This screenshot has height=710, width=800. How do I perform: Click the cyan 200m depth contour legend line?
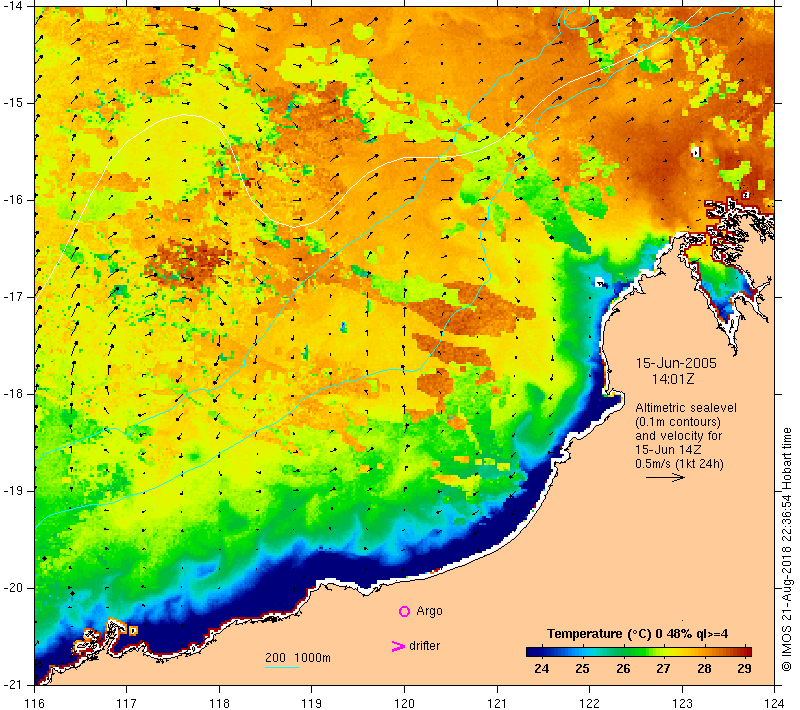coord(282,667)
